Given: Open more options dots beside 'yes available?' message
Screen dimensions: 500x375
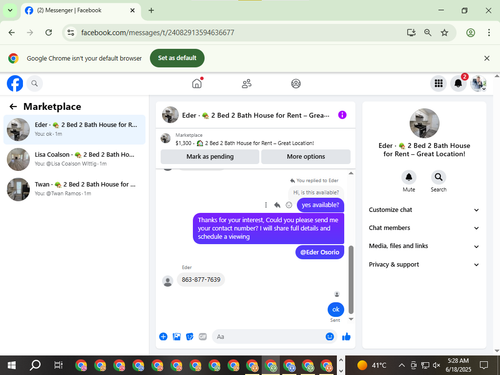Looking at the screenshot, I should pyautogui.click(x=266, y=205).
